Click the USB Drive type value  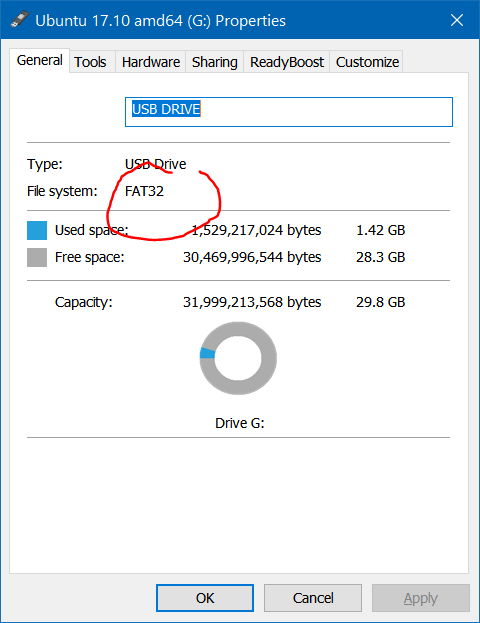[x=155, y=164]
